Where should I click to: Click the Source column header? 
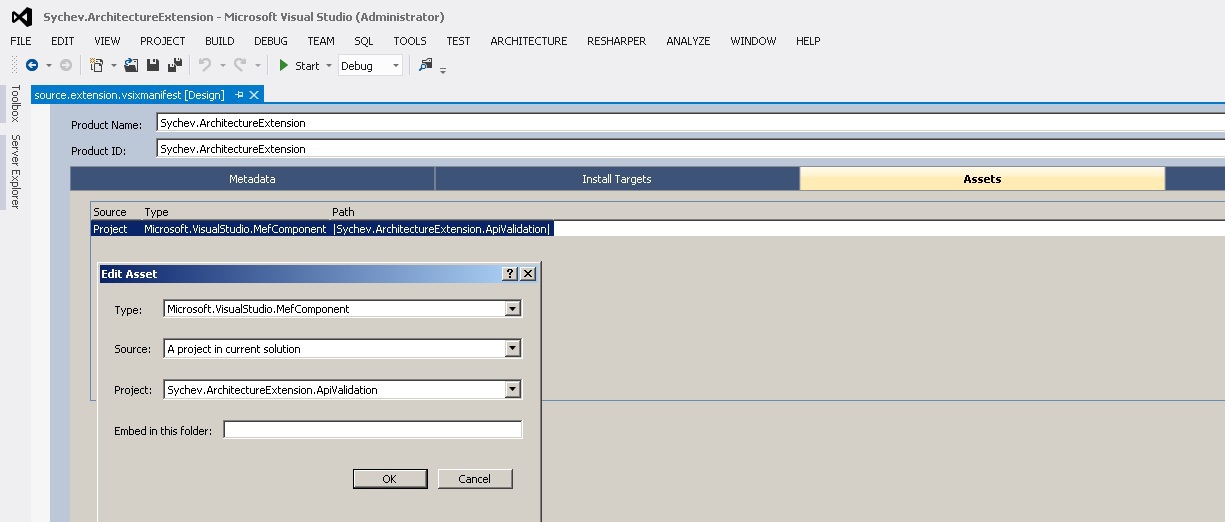tap(110, 212)
